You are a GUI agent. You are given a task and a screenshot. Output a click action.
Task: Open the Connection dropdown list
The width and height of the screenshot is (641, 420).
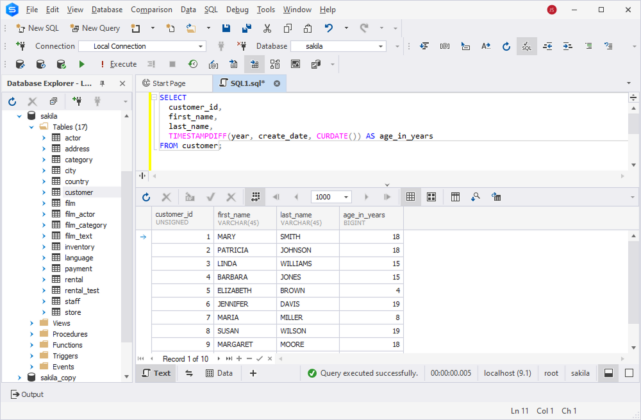pyautogui.click(x=201, y=46)
